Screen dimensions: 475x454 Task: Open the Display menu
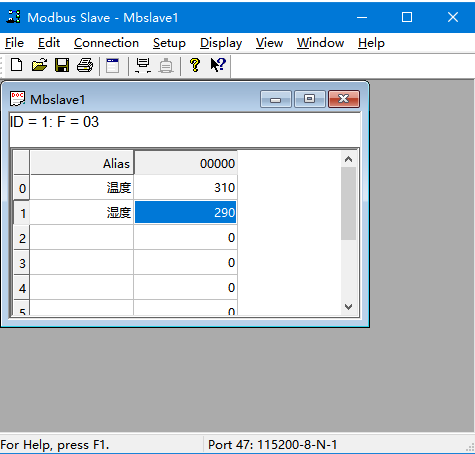(221, 43)
